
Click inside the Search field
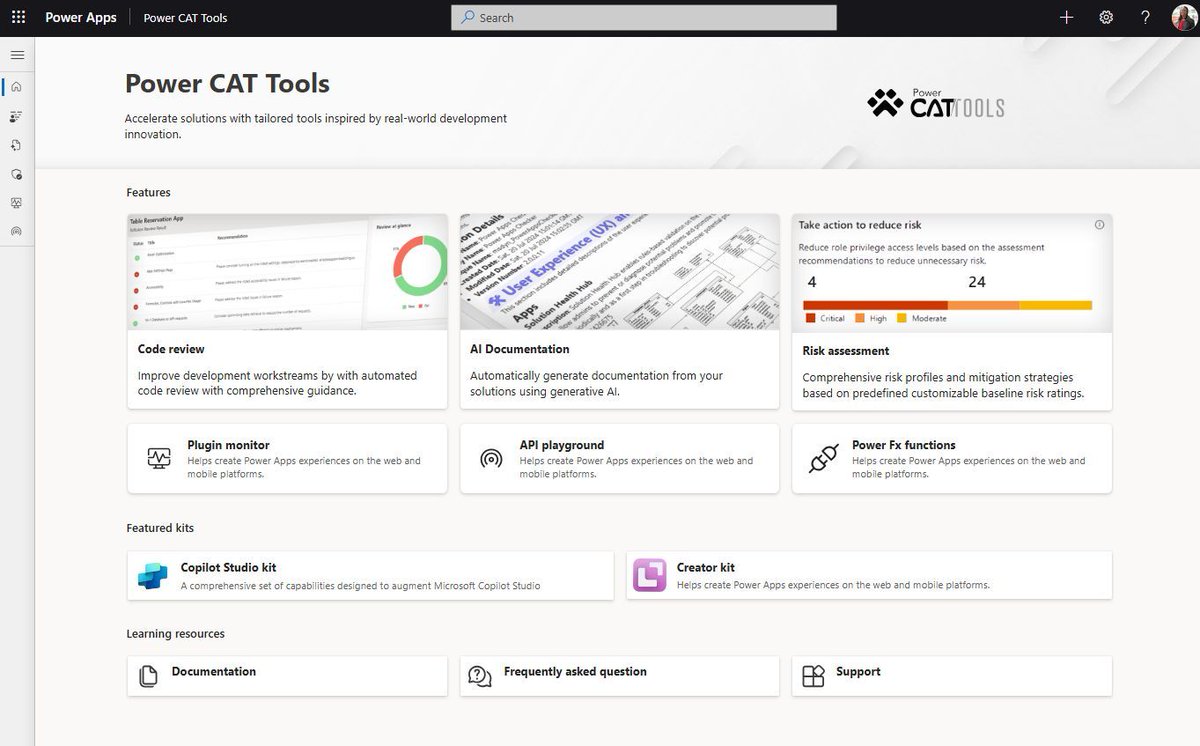(x=643, y=17)
